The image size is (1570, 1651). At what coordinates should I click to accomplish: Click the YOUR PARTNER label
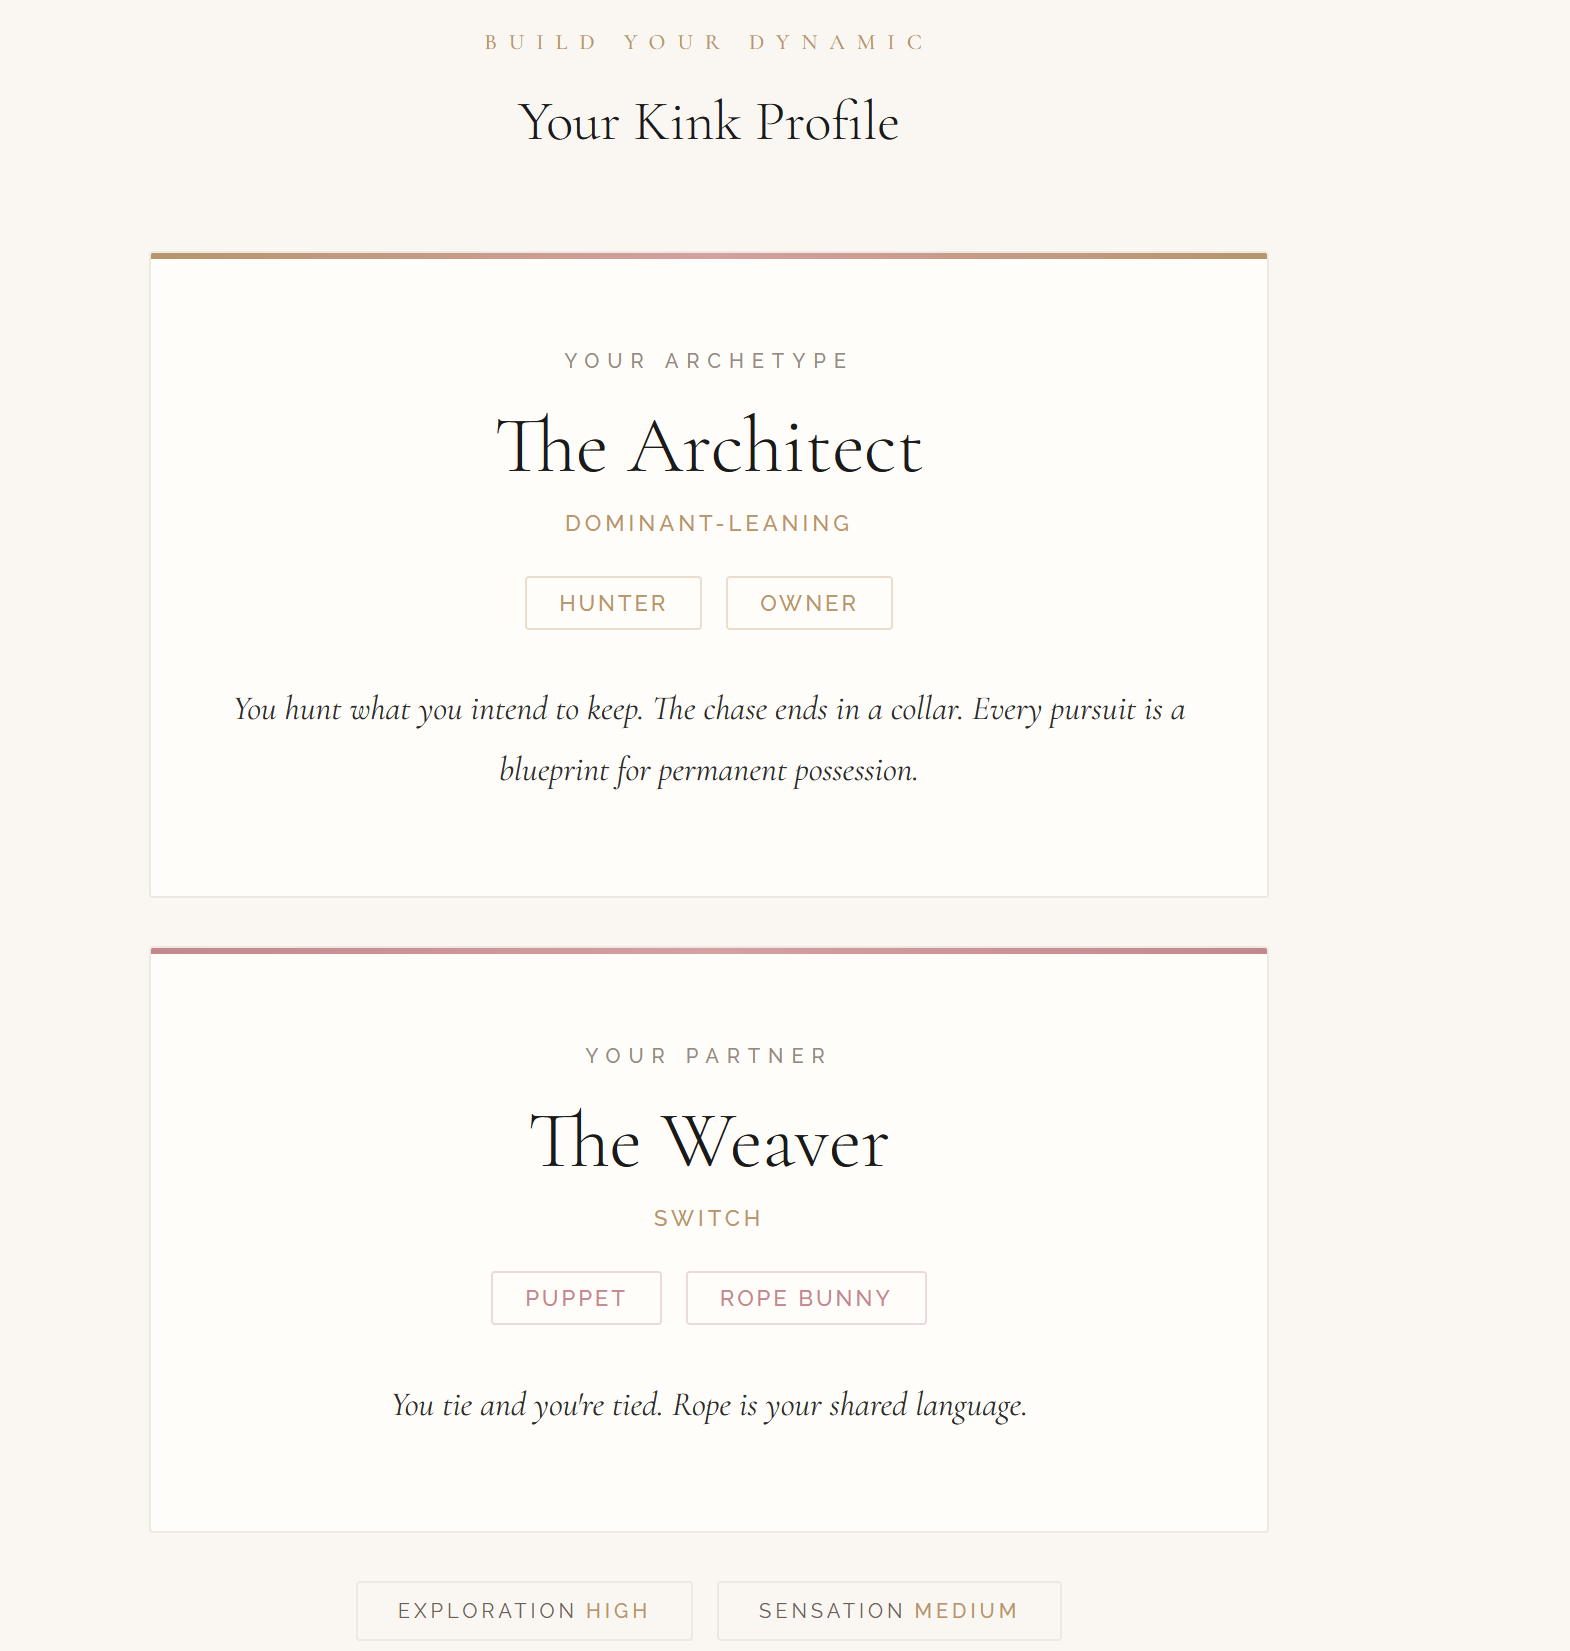tap(707, 1056)
